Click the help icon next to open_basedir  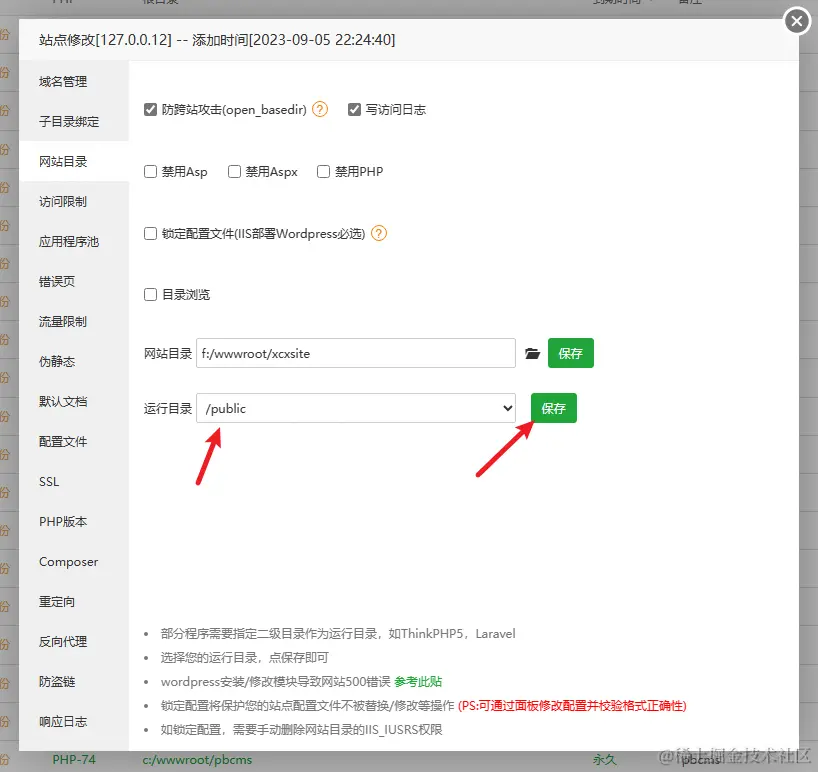(x=319, y=110)
